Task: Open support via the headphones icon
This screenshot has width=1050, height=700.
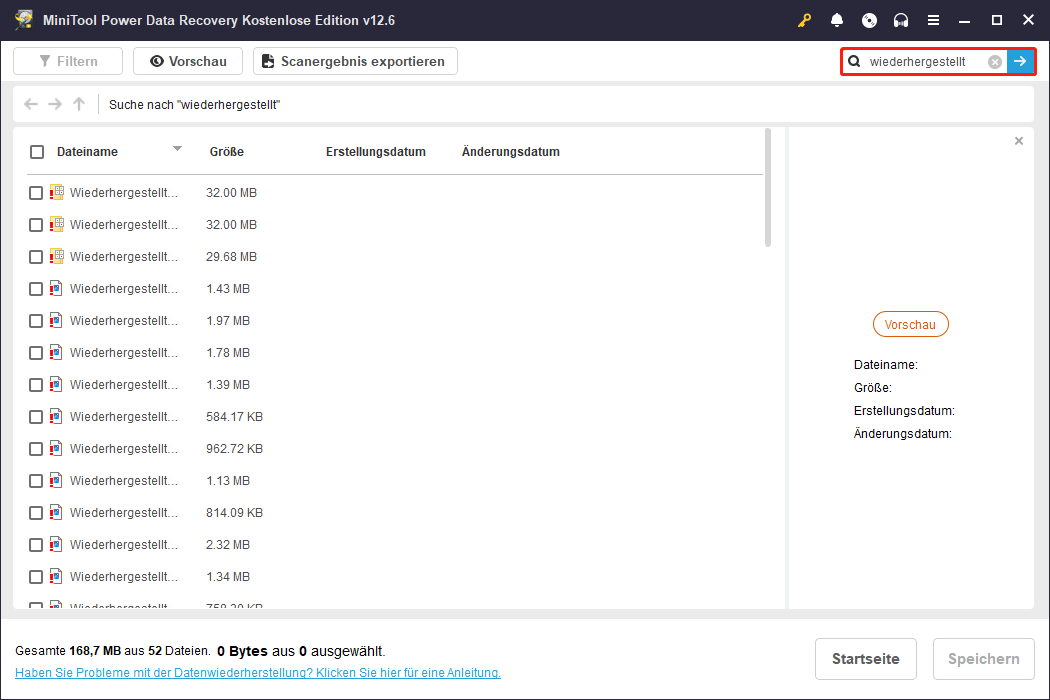Action: click(900, 20)
